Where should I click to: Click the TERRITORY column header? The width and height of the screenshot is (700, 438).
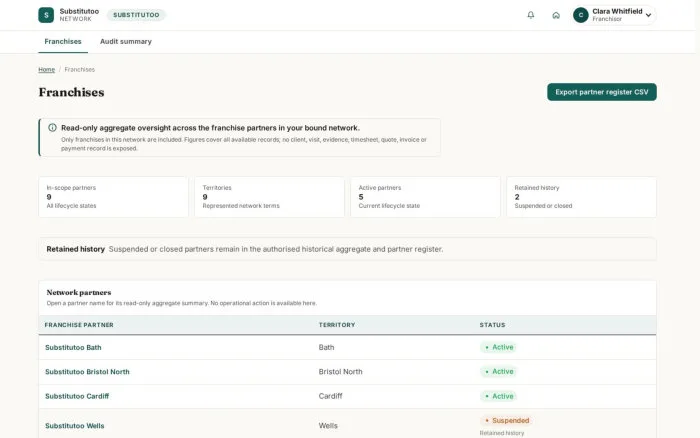pos(337,325)
